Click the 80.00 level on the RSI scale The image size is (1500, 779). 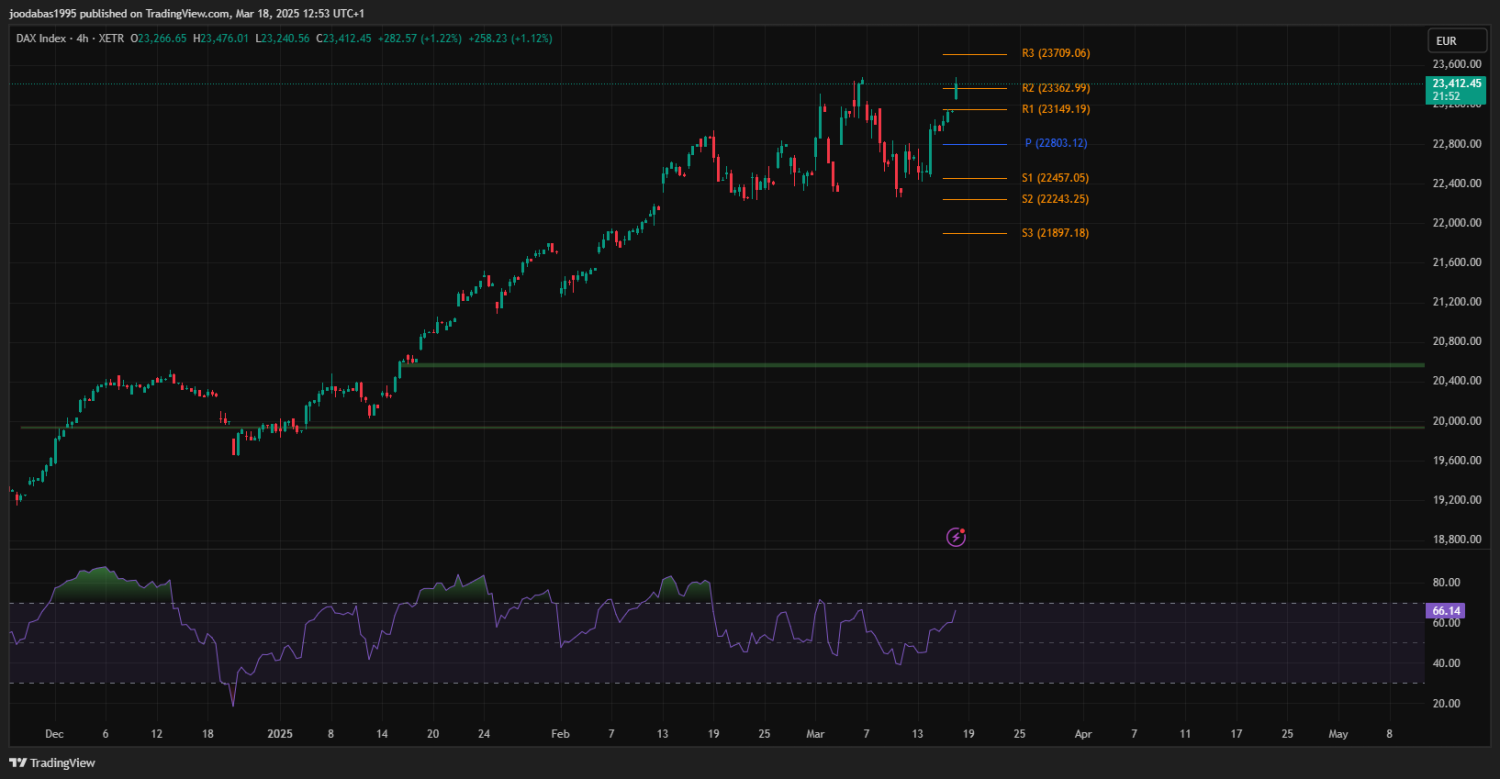(x=1446, y=582)
